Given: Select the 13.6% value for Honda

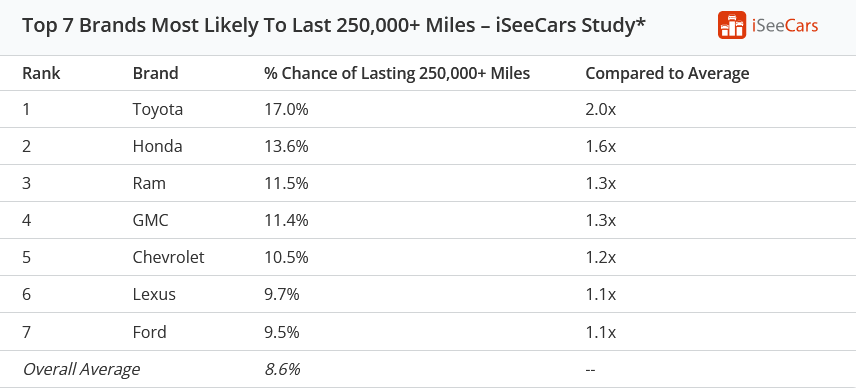Looking at the screenshot, I should tap(286, 146).
